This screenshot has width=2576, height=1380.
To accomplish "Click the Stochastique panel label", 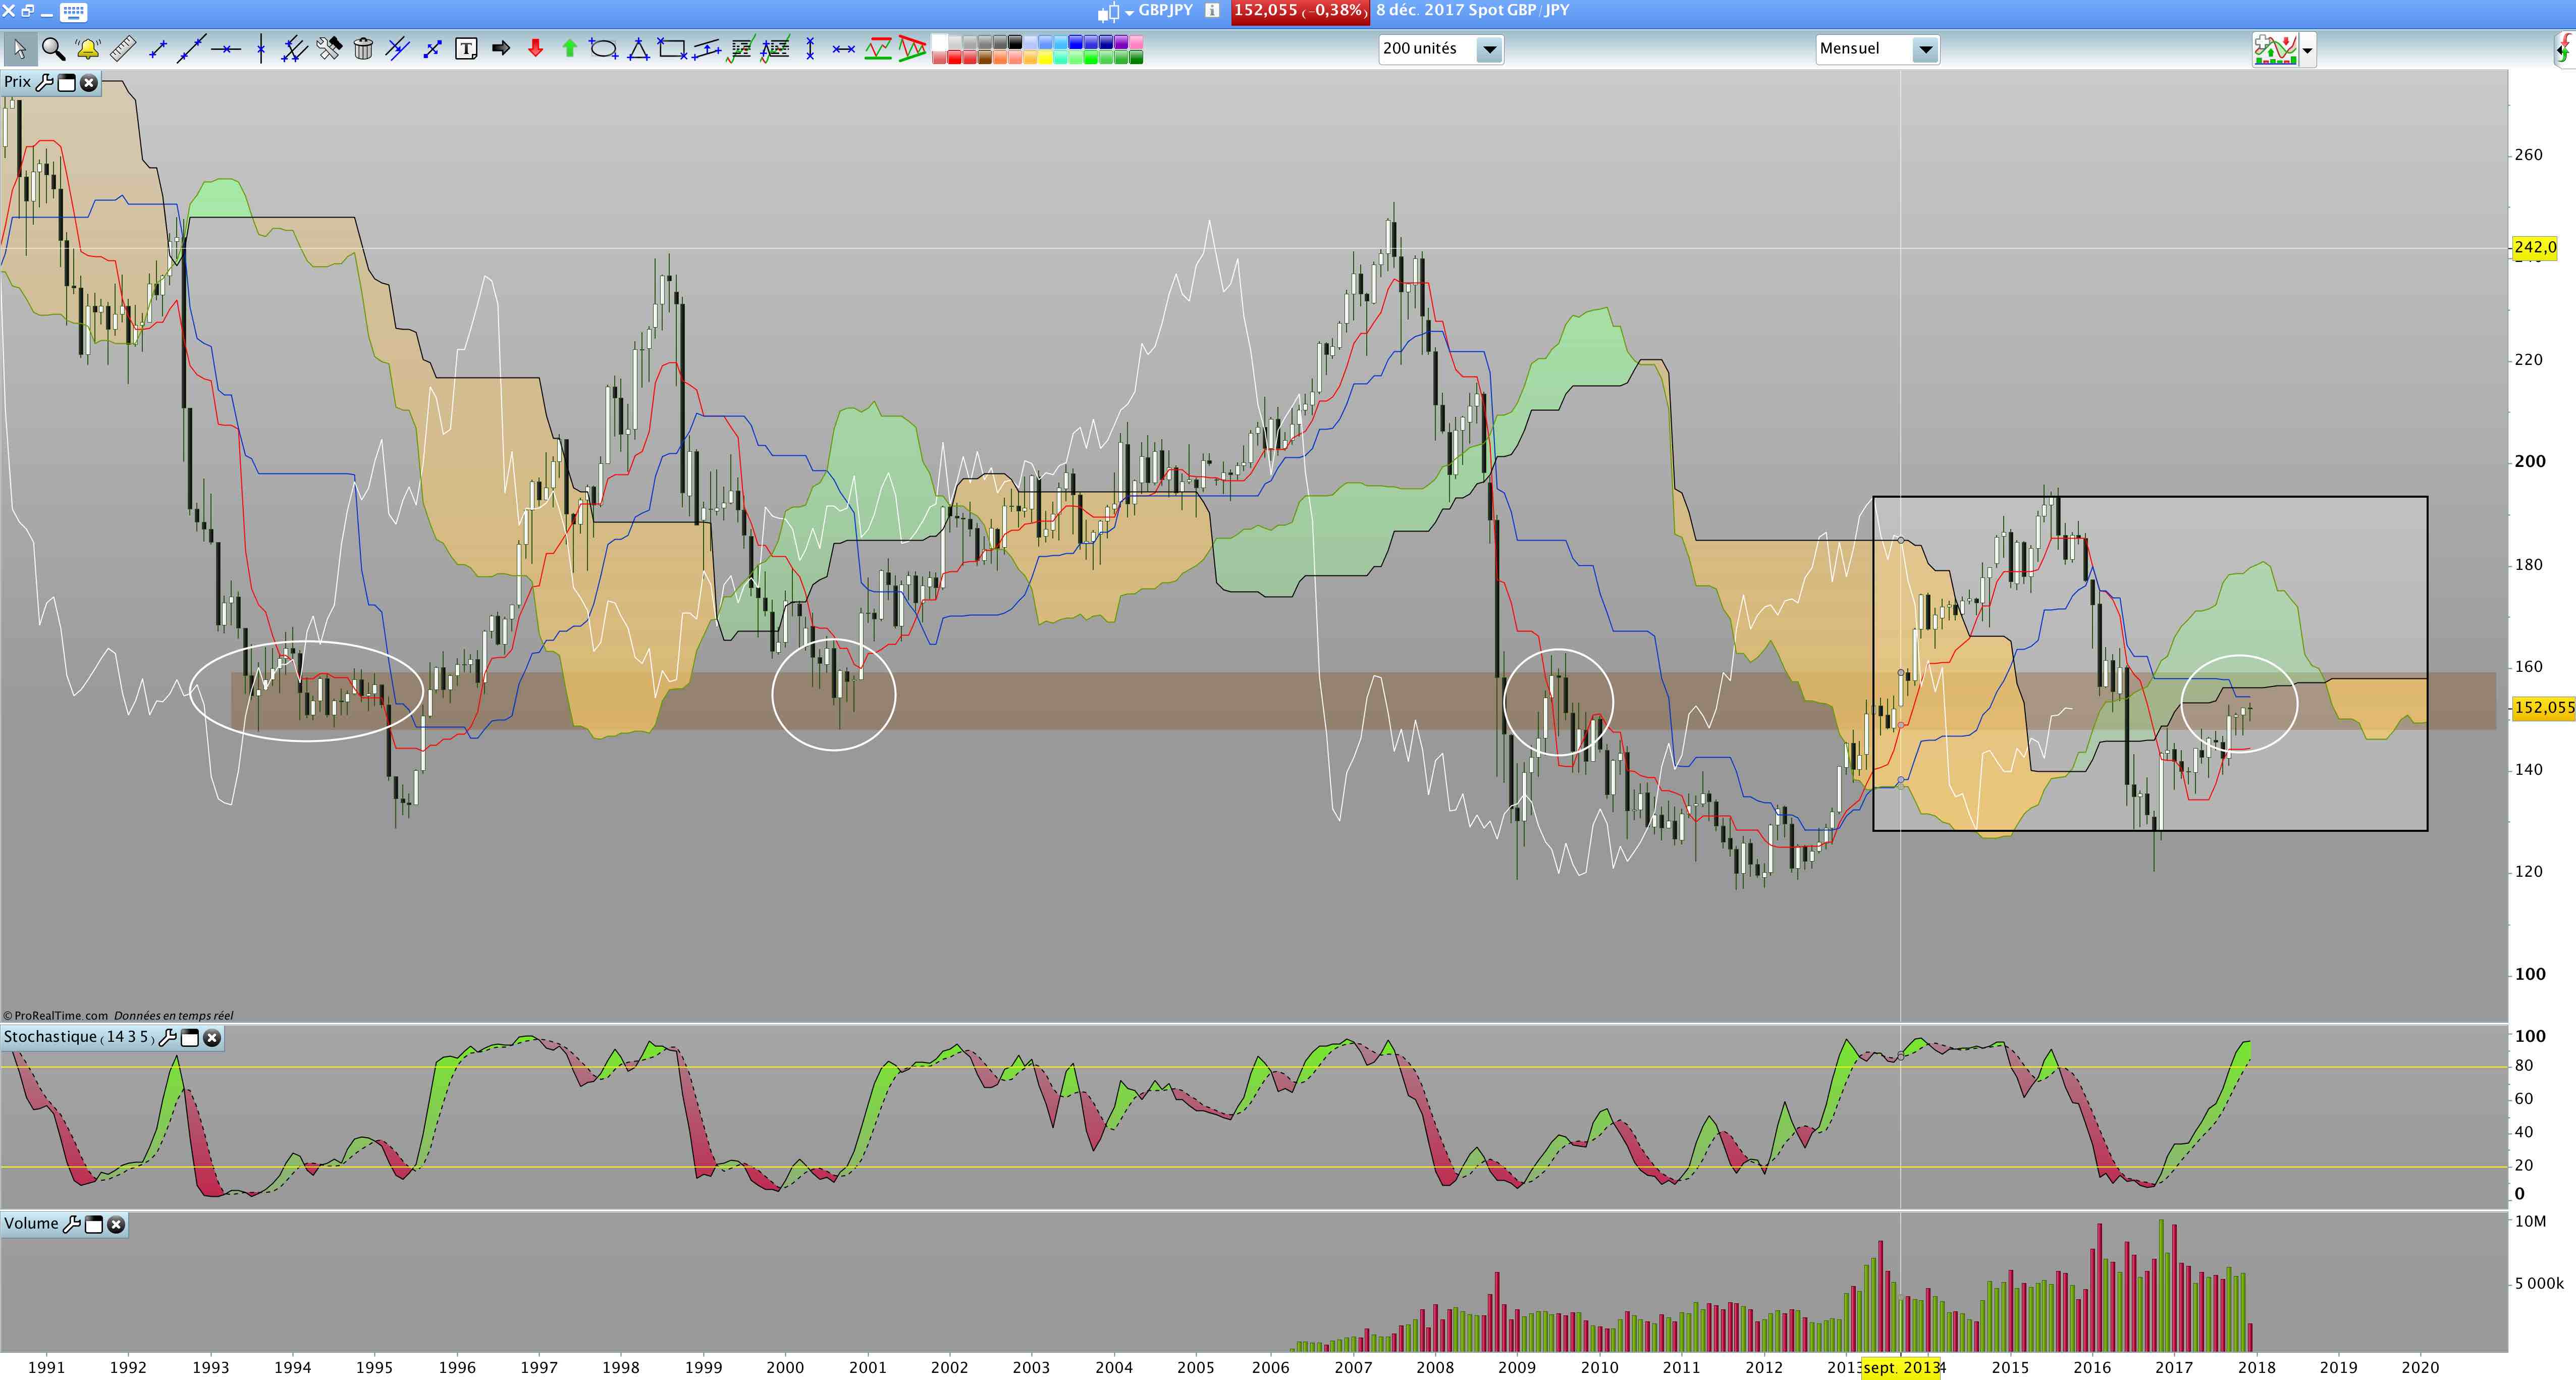I will [x=78, y=1037].
